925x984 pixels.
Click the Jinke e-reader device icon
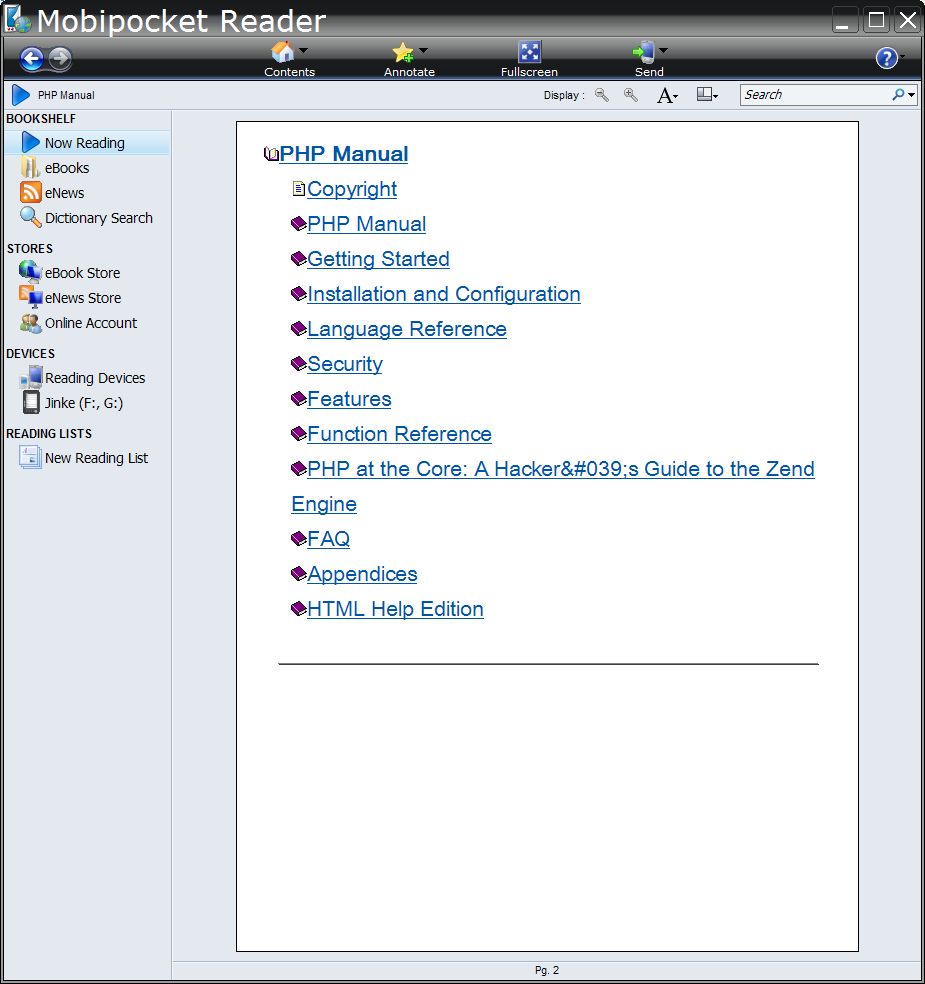[31, 402]
